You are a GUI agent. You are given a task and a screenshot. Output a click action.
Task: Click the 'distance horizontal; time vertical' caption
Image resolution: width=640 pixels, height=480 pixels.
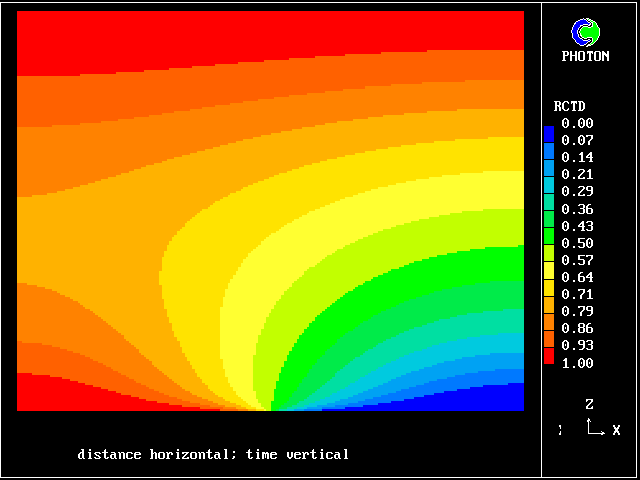click(213, 455)
